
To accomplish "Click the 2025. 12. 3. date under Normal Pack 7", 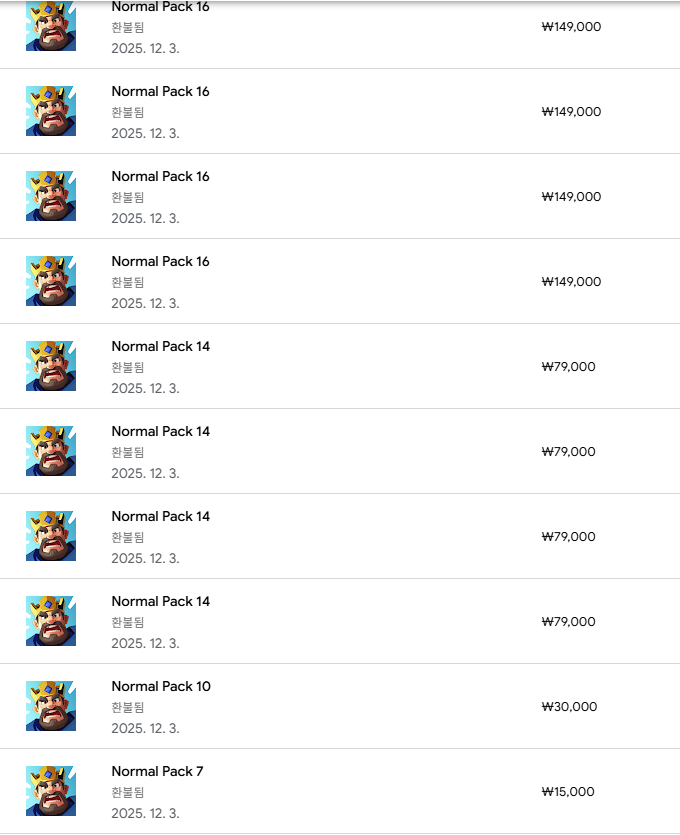I will tap(145, 813).
